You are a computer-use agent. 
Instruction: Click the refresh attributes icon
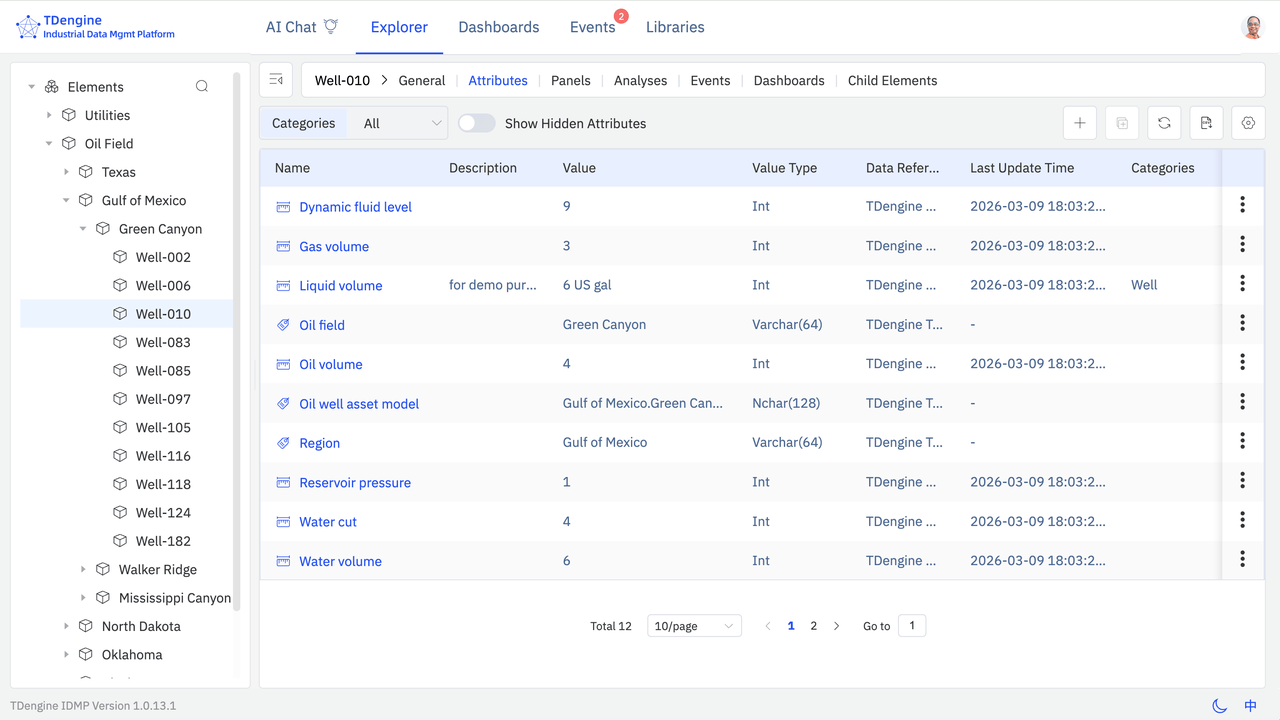[x=1164, y=123]
